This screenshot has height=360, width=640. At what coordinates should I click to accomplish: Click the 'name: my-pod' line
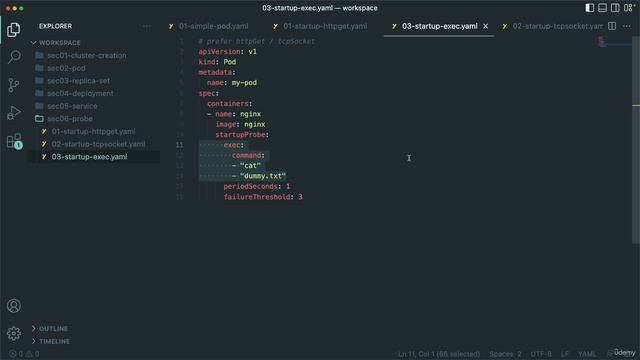pyautogui.click(x=232, y=83)
